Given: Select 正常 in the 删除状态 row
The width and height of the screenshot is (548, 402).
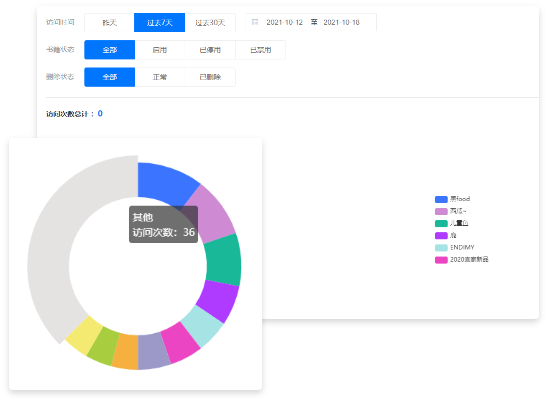Looking at the screenshot, I should point(160,77).
